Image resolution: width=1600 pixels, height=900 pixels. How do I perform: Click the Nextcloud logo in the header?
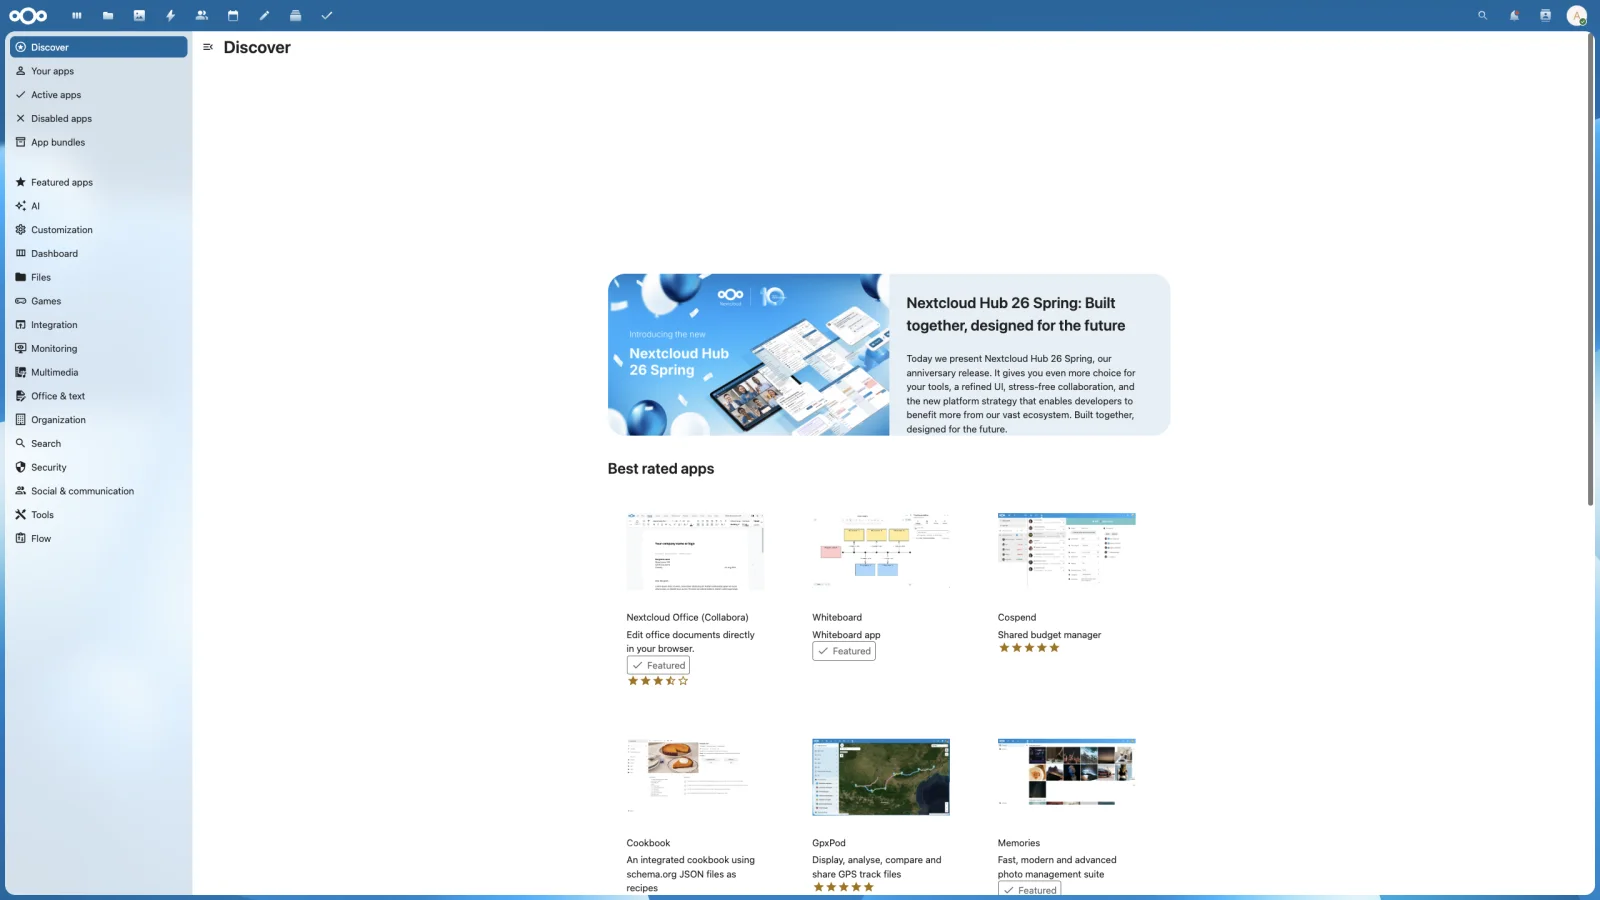click(28, 15)
